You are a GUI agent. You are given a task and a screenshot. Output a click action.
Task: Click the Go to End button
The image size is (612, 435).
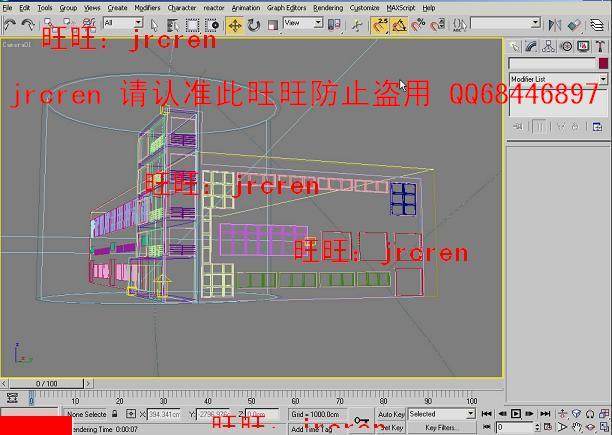coord(545,414)
